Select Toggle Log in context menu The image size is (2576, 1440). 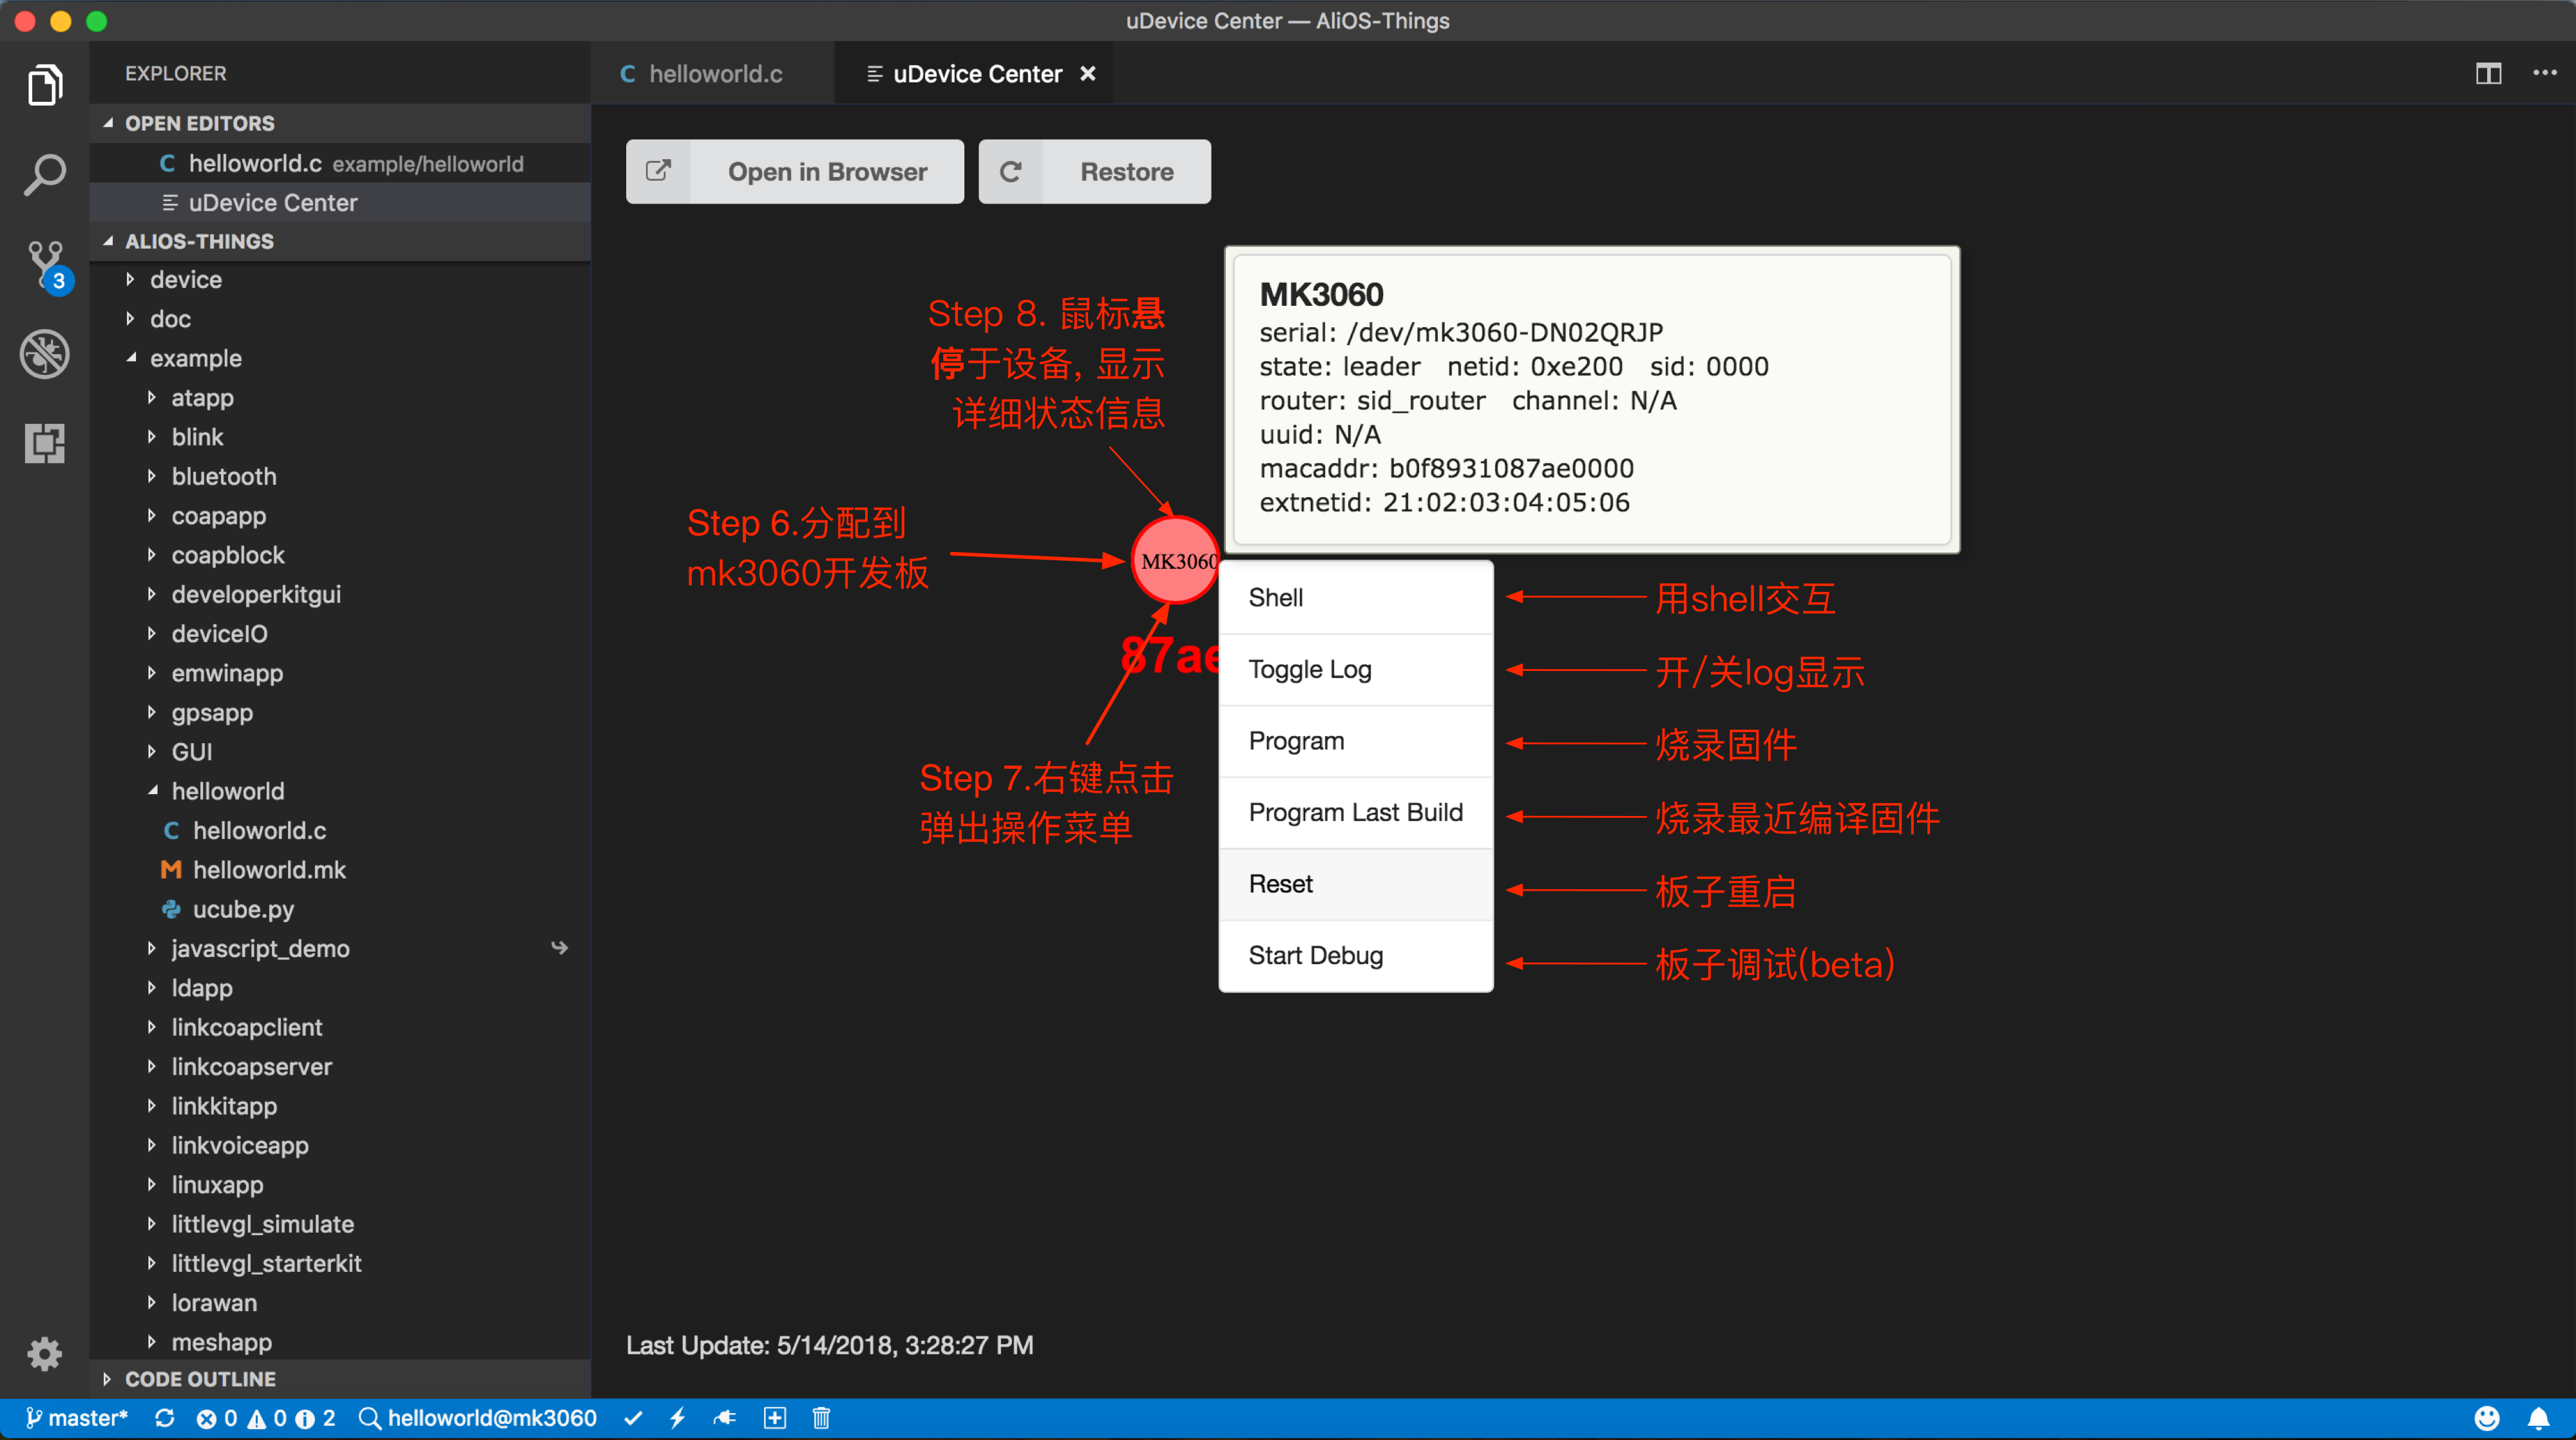point(1309,669)
